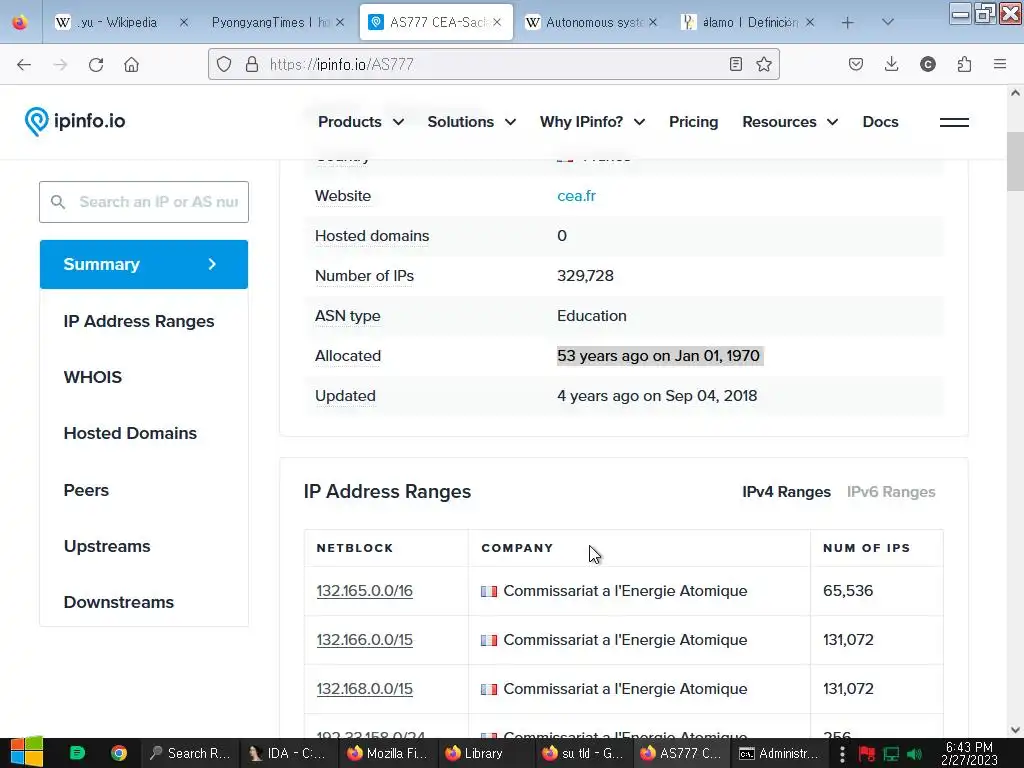Open netblock 132.166.0.0/15

pos(364,640)
